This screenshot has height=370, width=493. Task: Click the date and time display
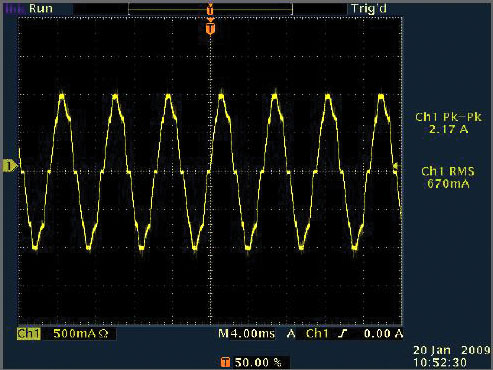tap(452, 356)
